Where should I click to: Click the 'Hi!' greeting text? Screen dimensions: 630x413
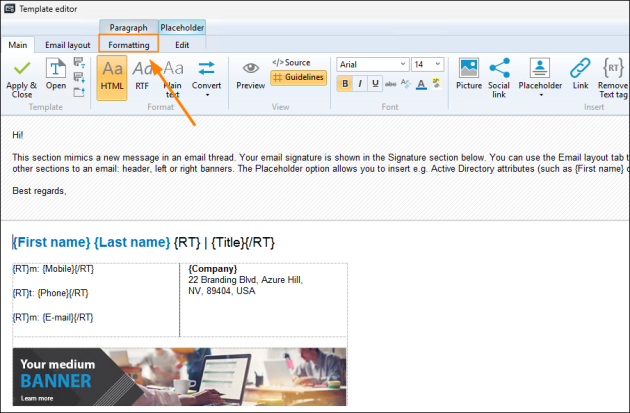pyautogui.click(x=18, y=135)
